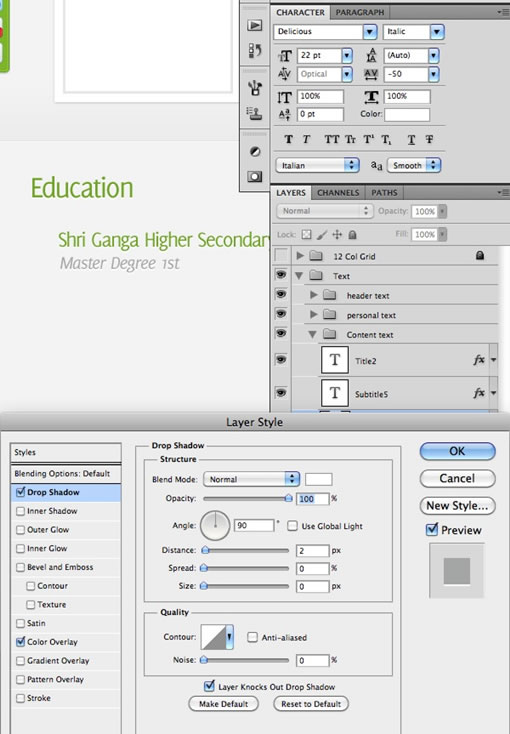Click the Faux Bold style icon
The image size is (510, 734).
(x=288, y=139)
